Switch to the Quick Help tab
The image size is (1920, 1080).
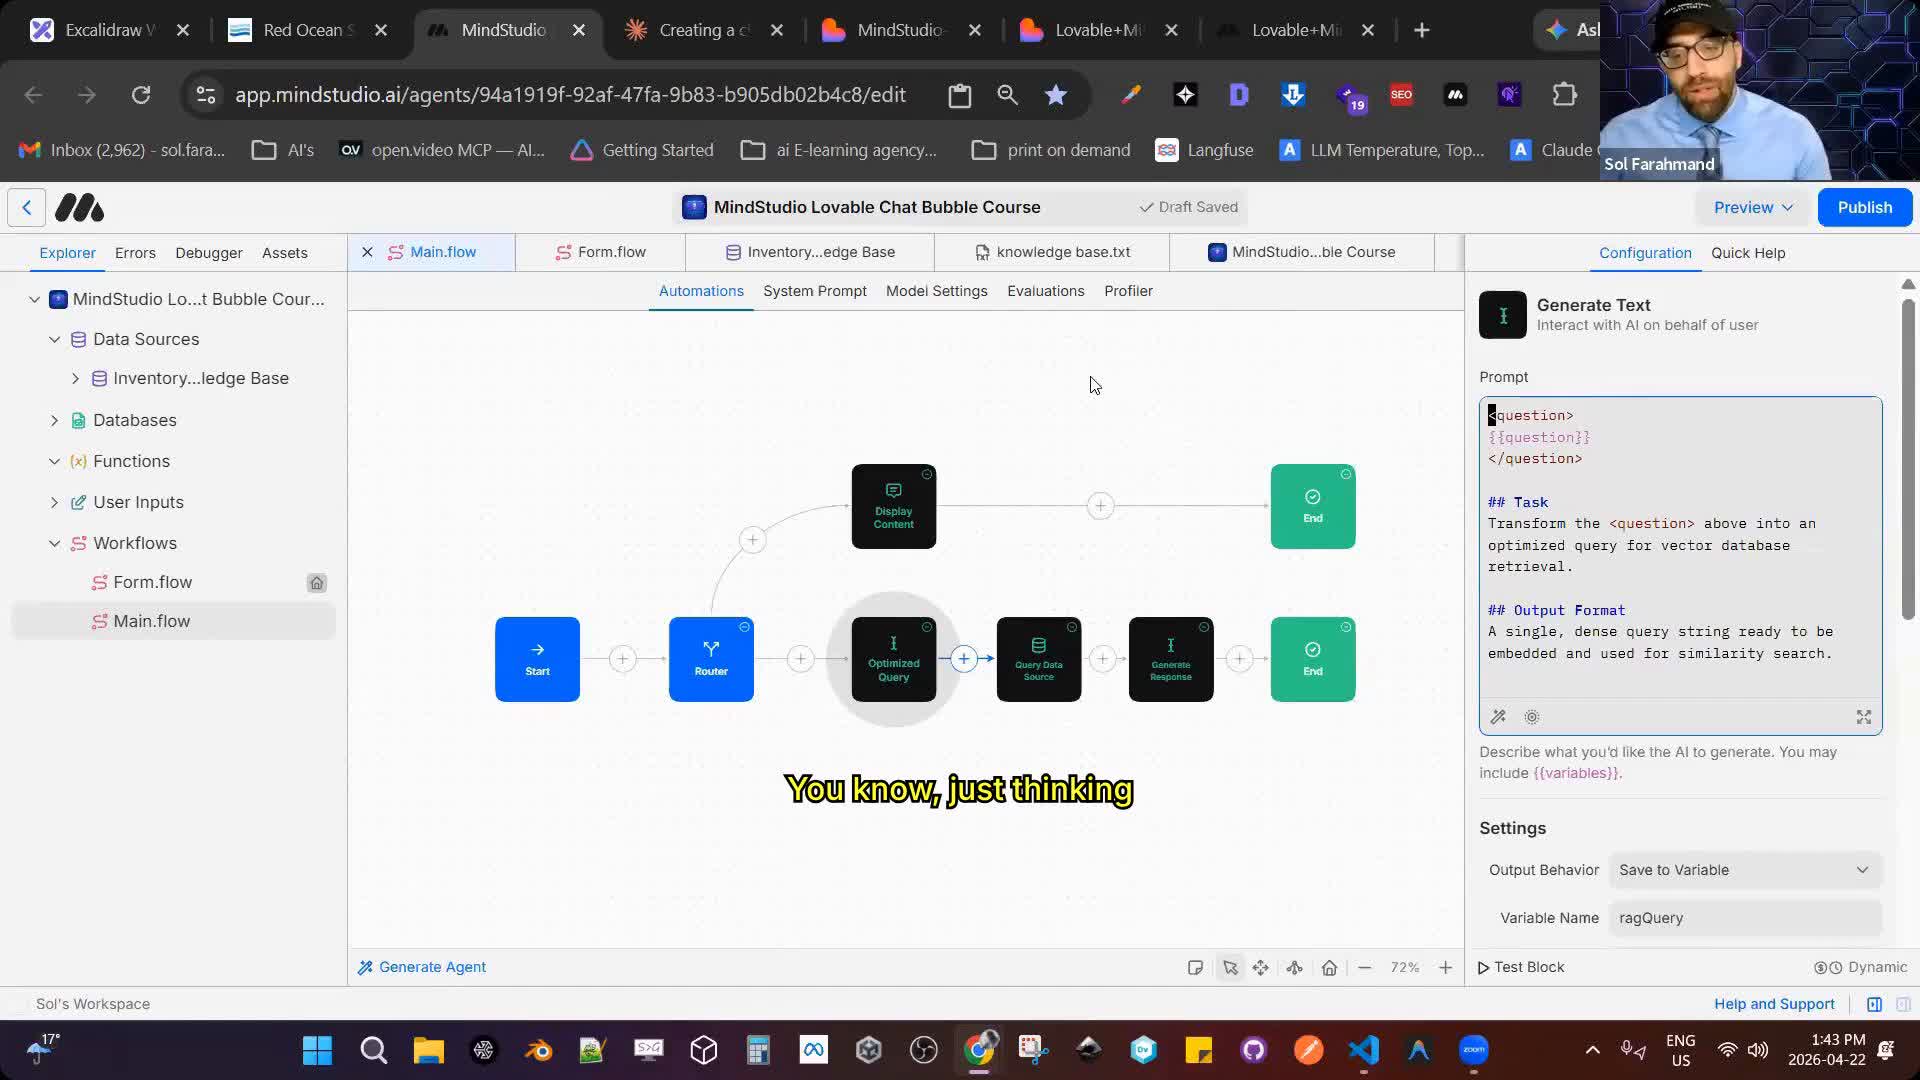1748,253
